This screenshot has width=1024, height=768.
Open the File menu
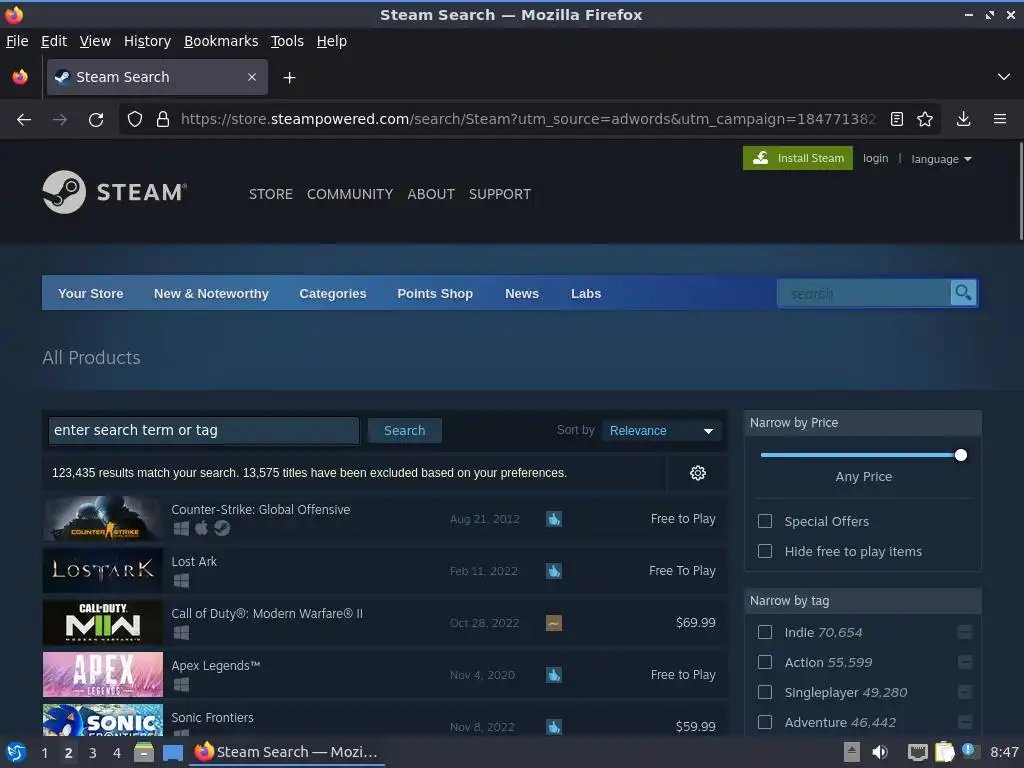(17, 41)
